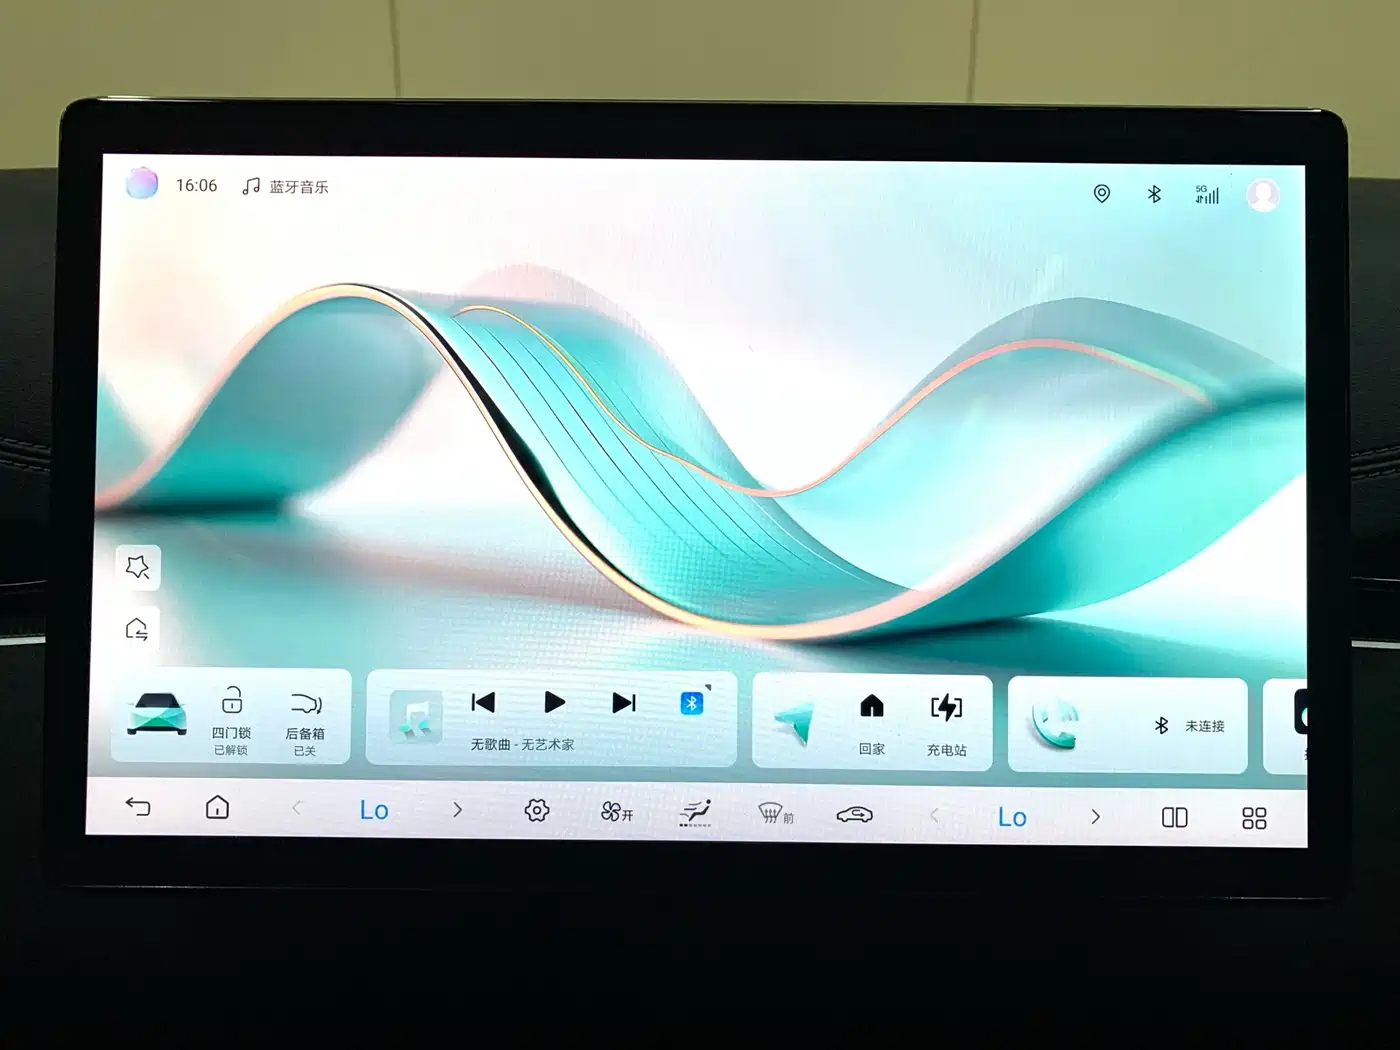This screenshot has width=1400, height=1050.
Task: Toggle the 四门锁 door lock
Action: tap(231, 720)
